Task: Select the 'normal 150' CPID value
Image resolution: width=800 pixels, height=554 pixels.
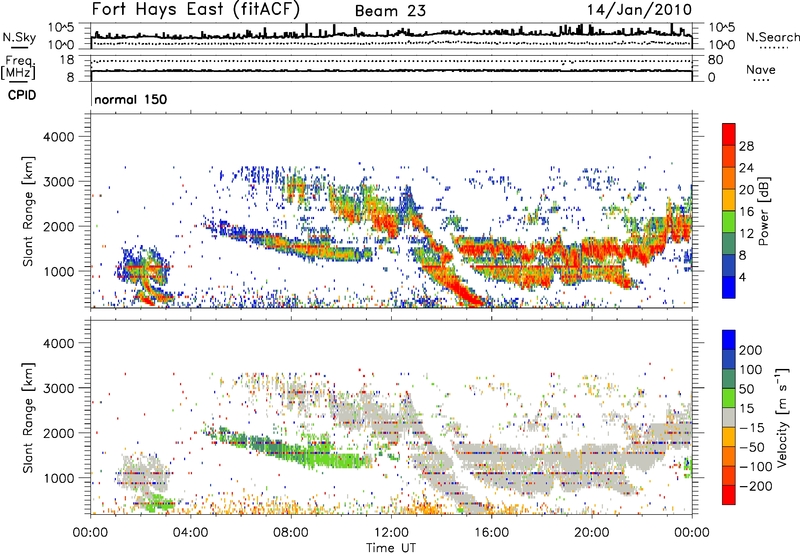Action: click(x=131, y=99)
